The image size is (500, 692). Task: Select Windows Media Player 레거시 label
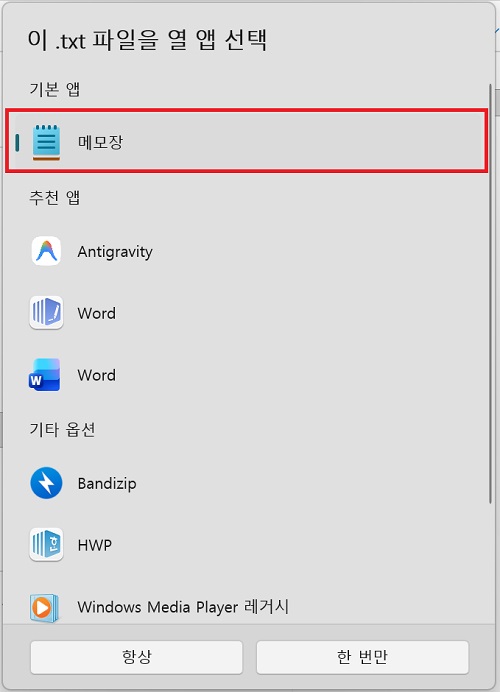click(x=183, y=607)
